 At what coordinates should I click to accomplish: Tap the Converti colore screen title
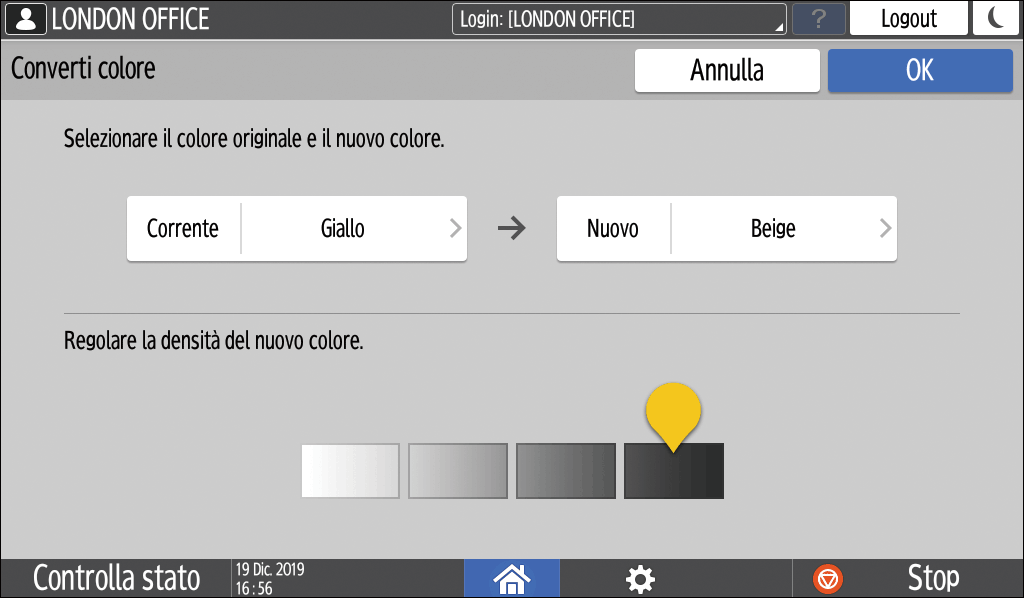(82, 70)
